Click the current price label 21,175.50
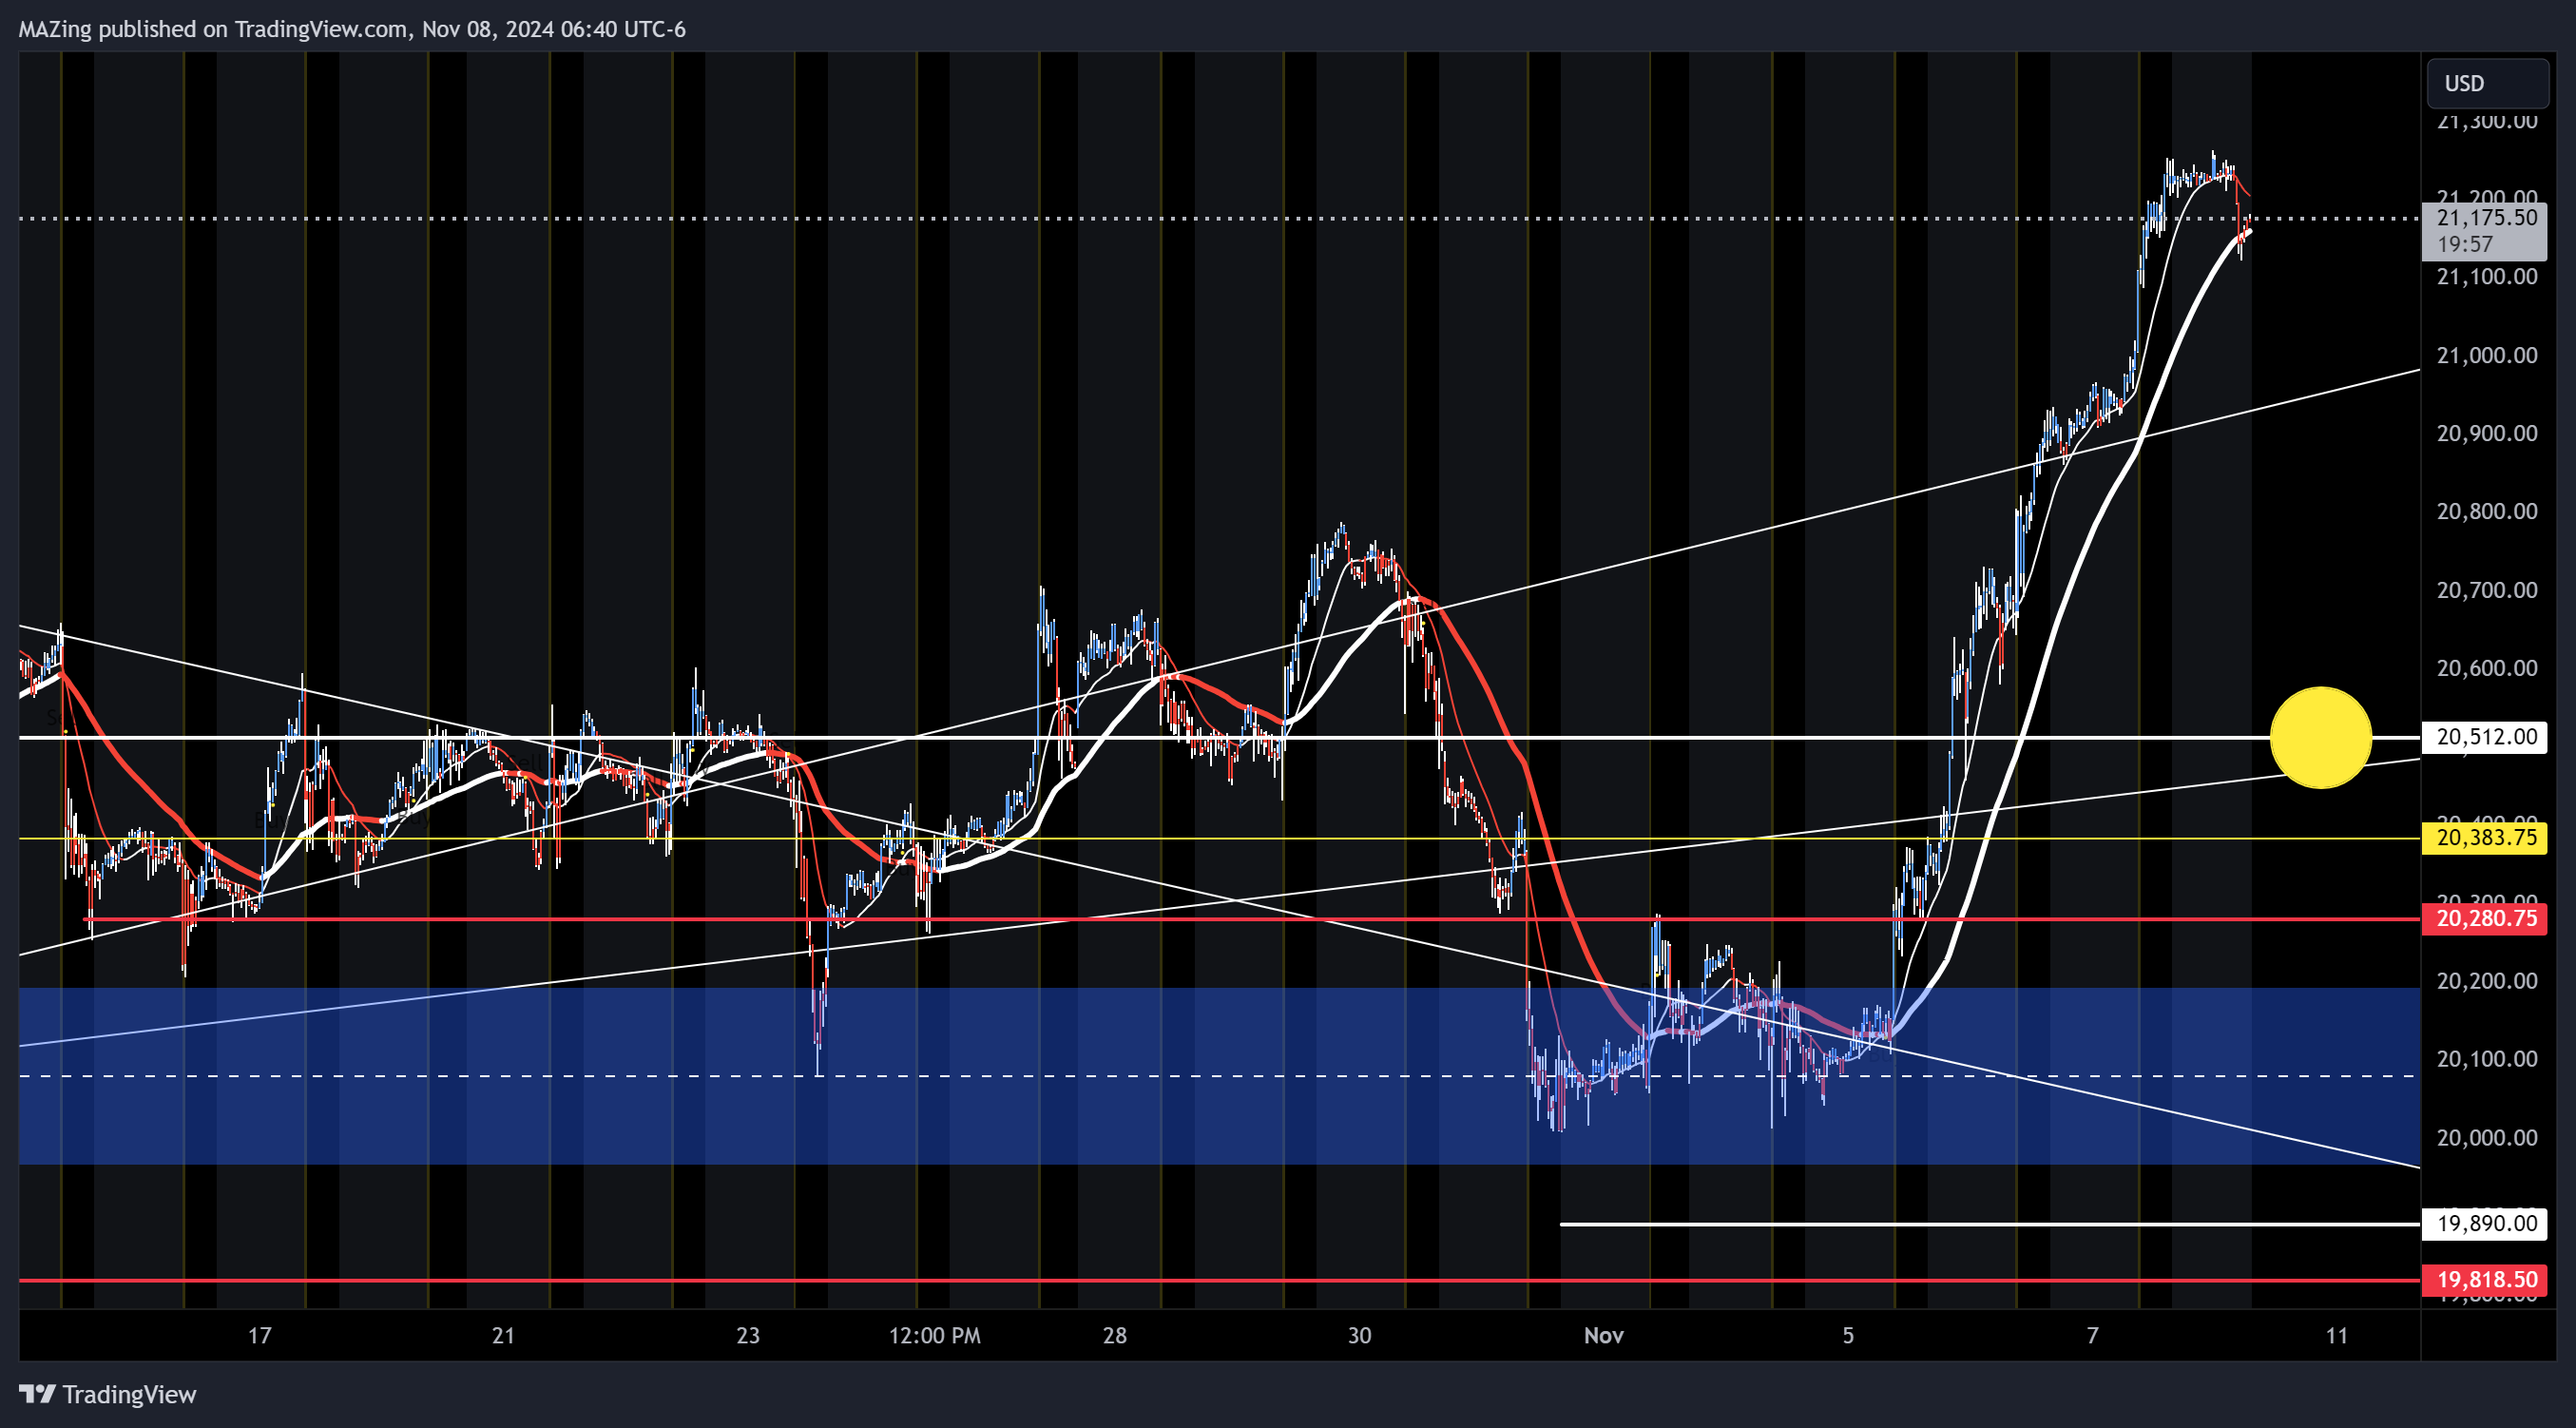The height and width of the screenshot is (1428, 2576). click(2486, 217)
